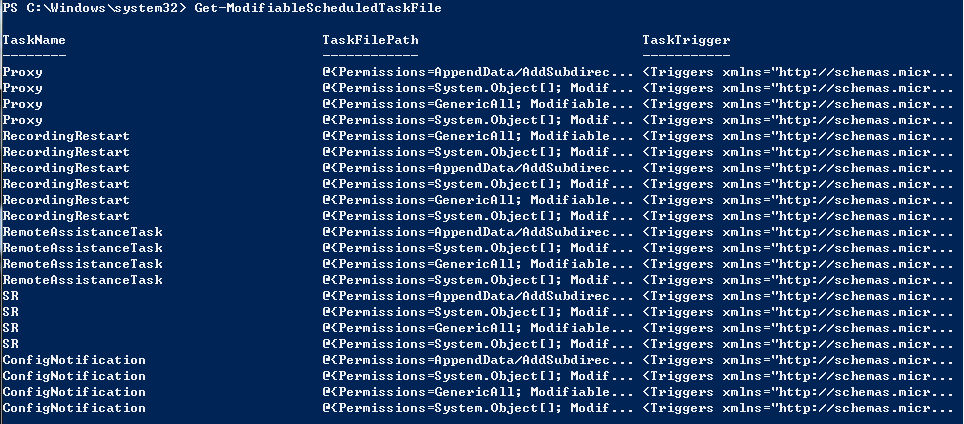
Task: Select the first RemoteAssistanceTask entry name
Action: tap(82, 232)
